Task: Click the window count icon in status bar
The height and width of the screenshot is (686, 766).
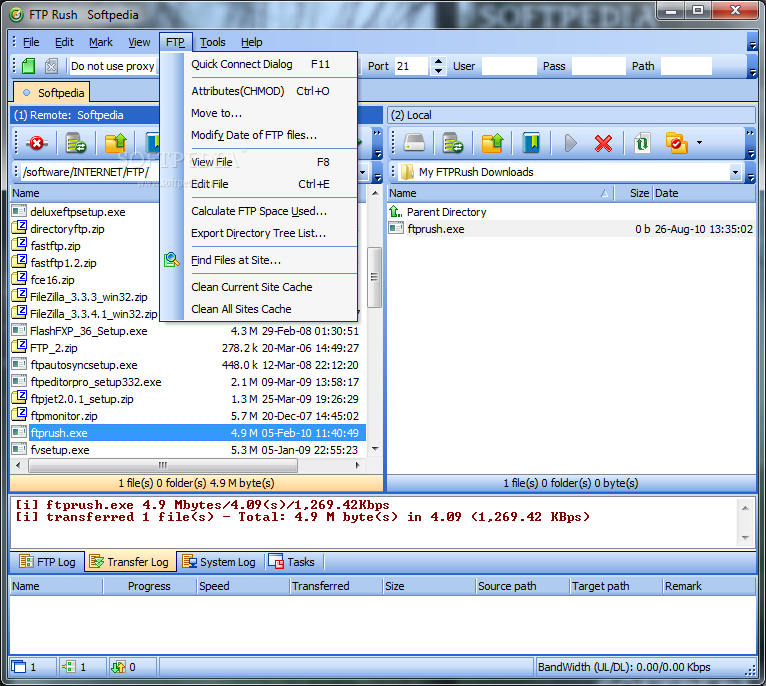Action: click(19, 666)
